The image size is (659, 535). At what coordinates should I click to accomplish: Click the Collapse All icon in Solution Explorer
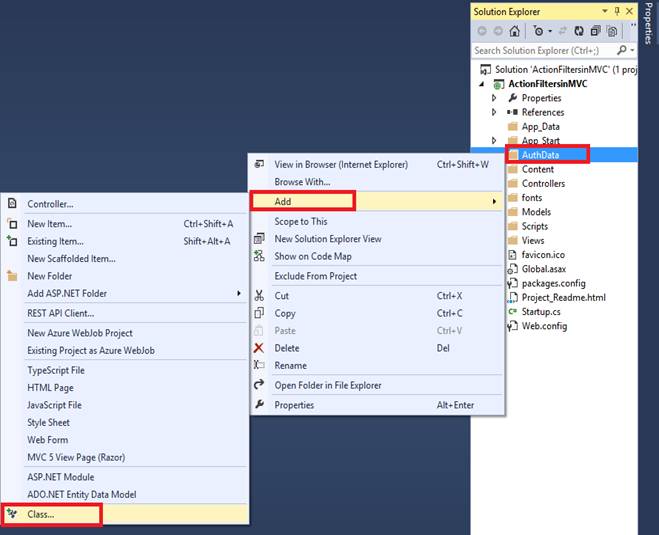tap(595, 31)
